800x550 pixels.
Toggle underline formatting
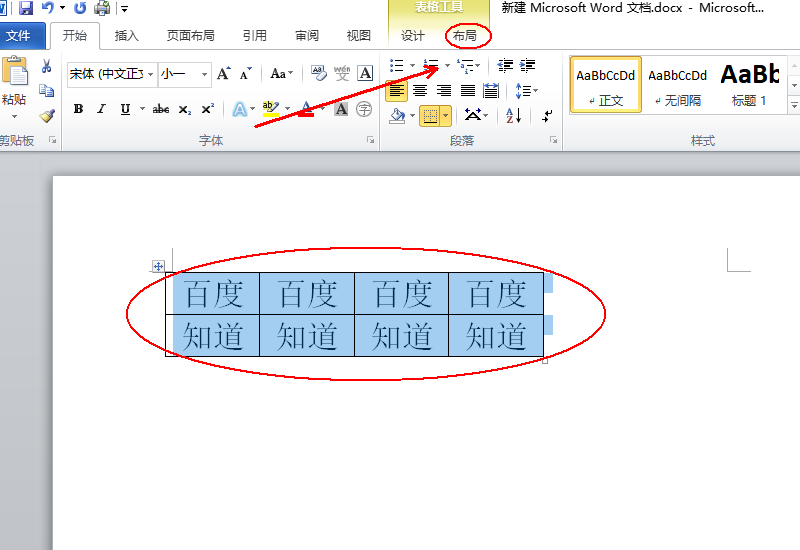pos(126,109)
